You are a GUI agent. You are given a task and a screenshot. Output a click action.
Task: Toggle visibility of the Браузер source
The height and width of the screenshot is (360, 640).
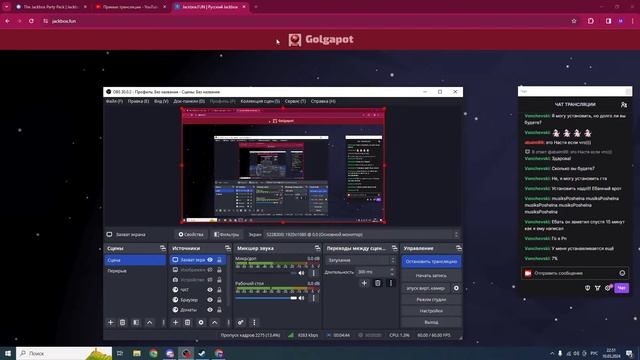tap(210, 300)
